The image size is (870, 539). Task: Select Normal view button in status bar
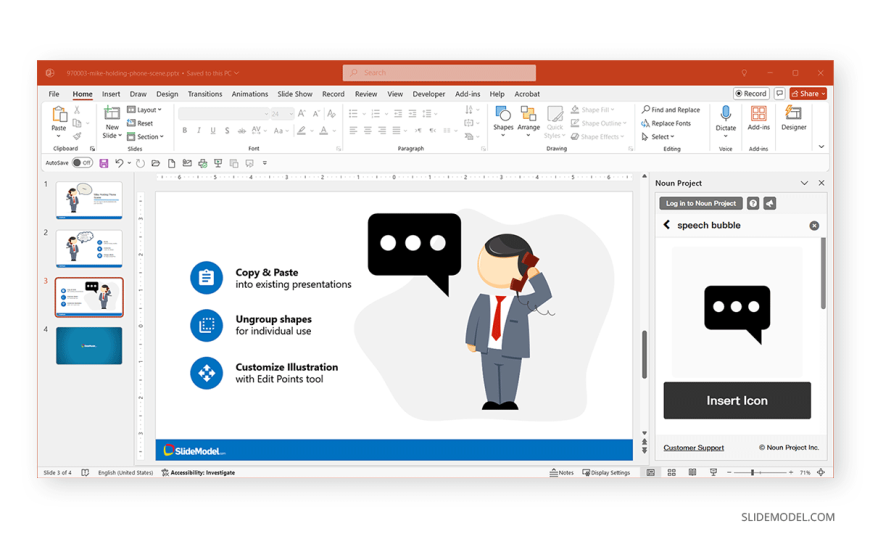pos(650,472)
